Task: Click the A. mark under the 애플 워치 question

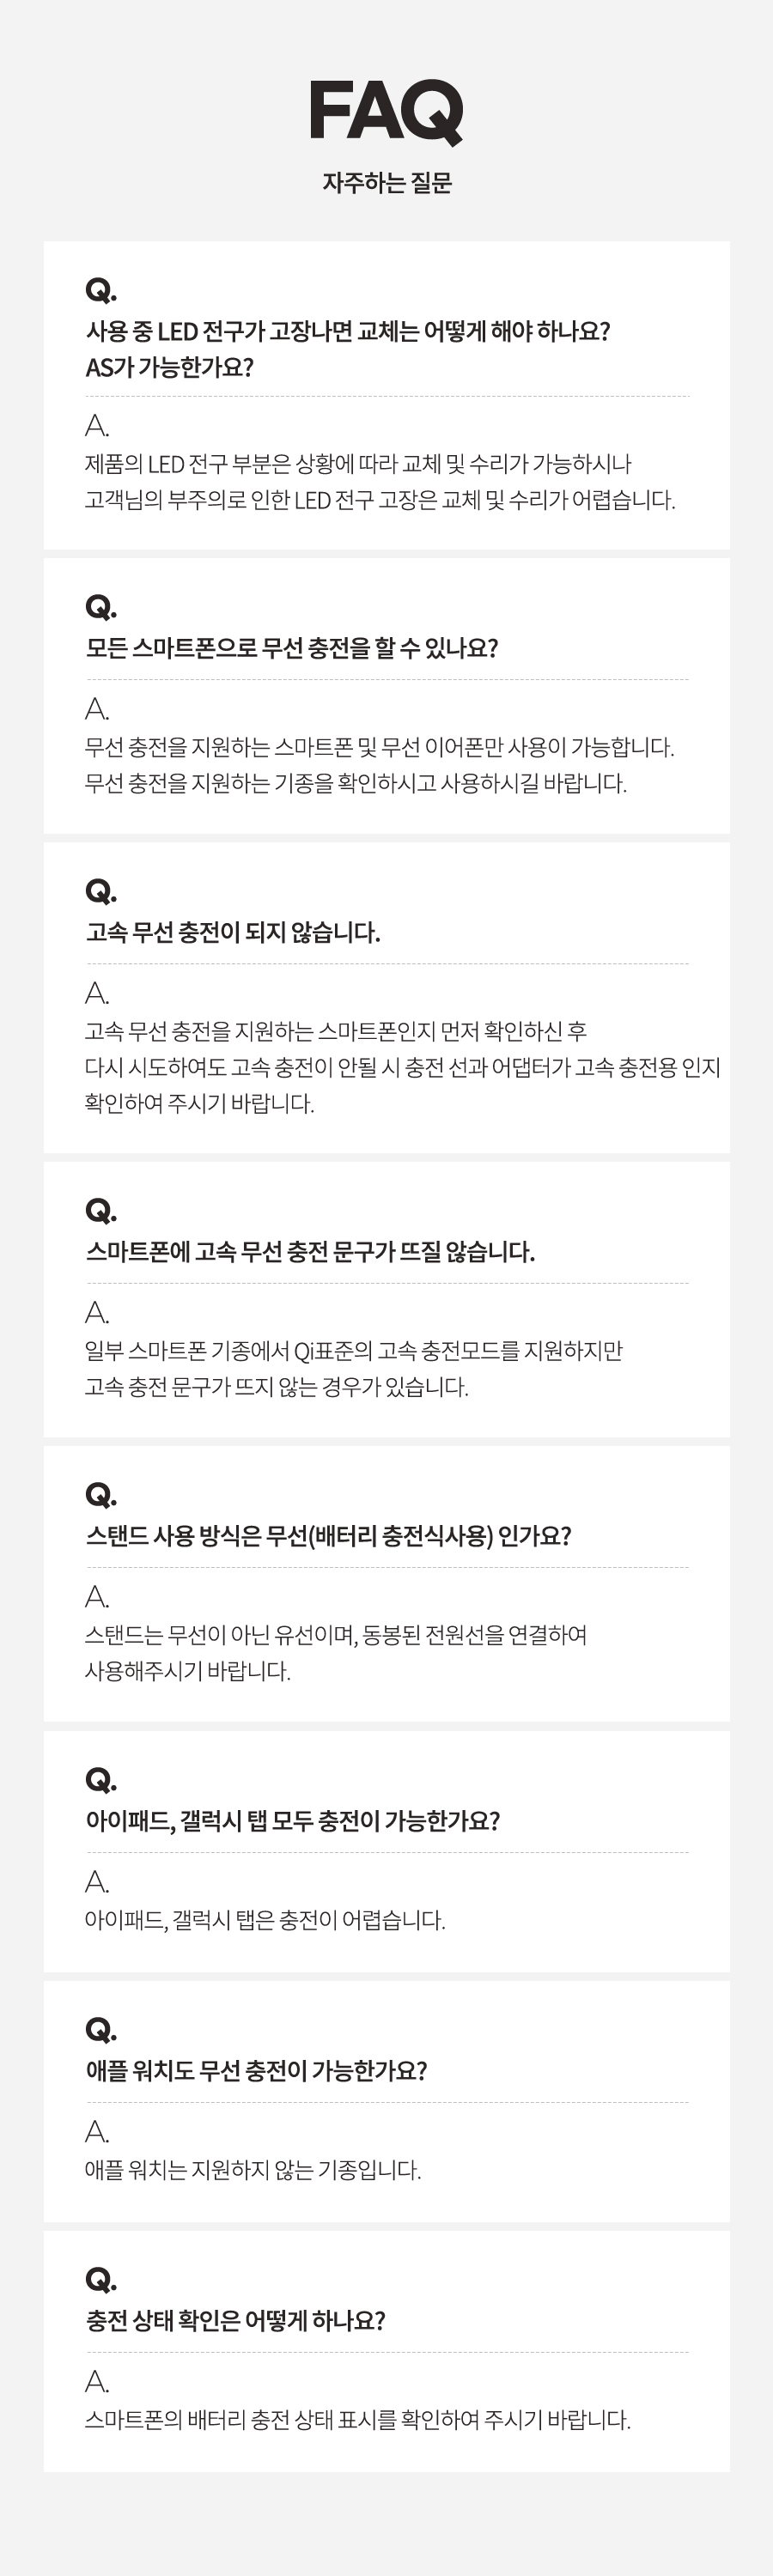Action: tap(97, 2132)
